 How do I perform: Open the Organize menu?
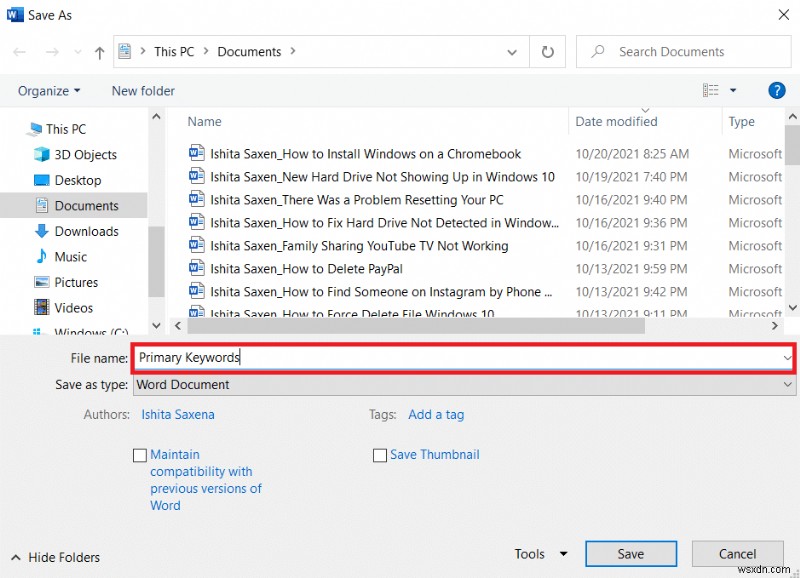tap(49, 91)
